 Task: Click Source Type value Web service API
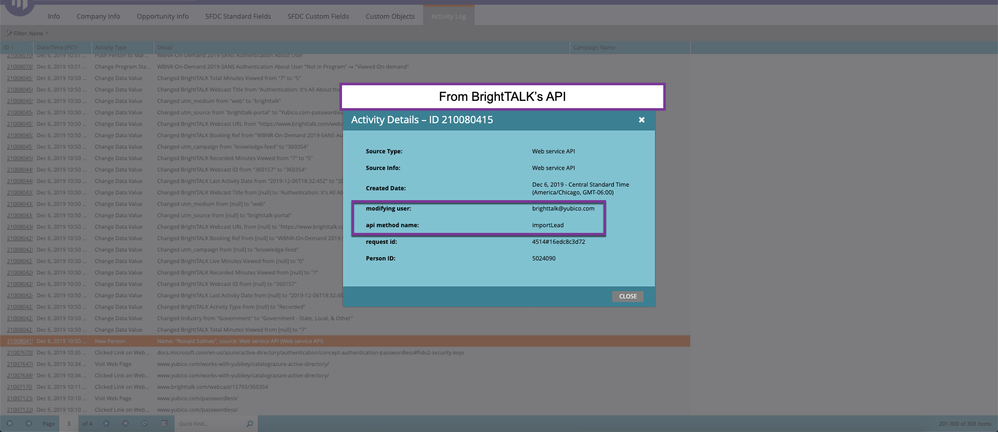(x=553, y=151)
